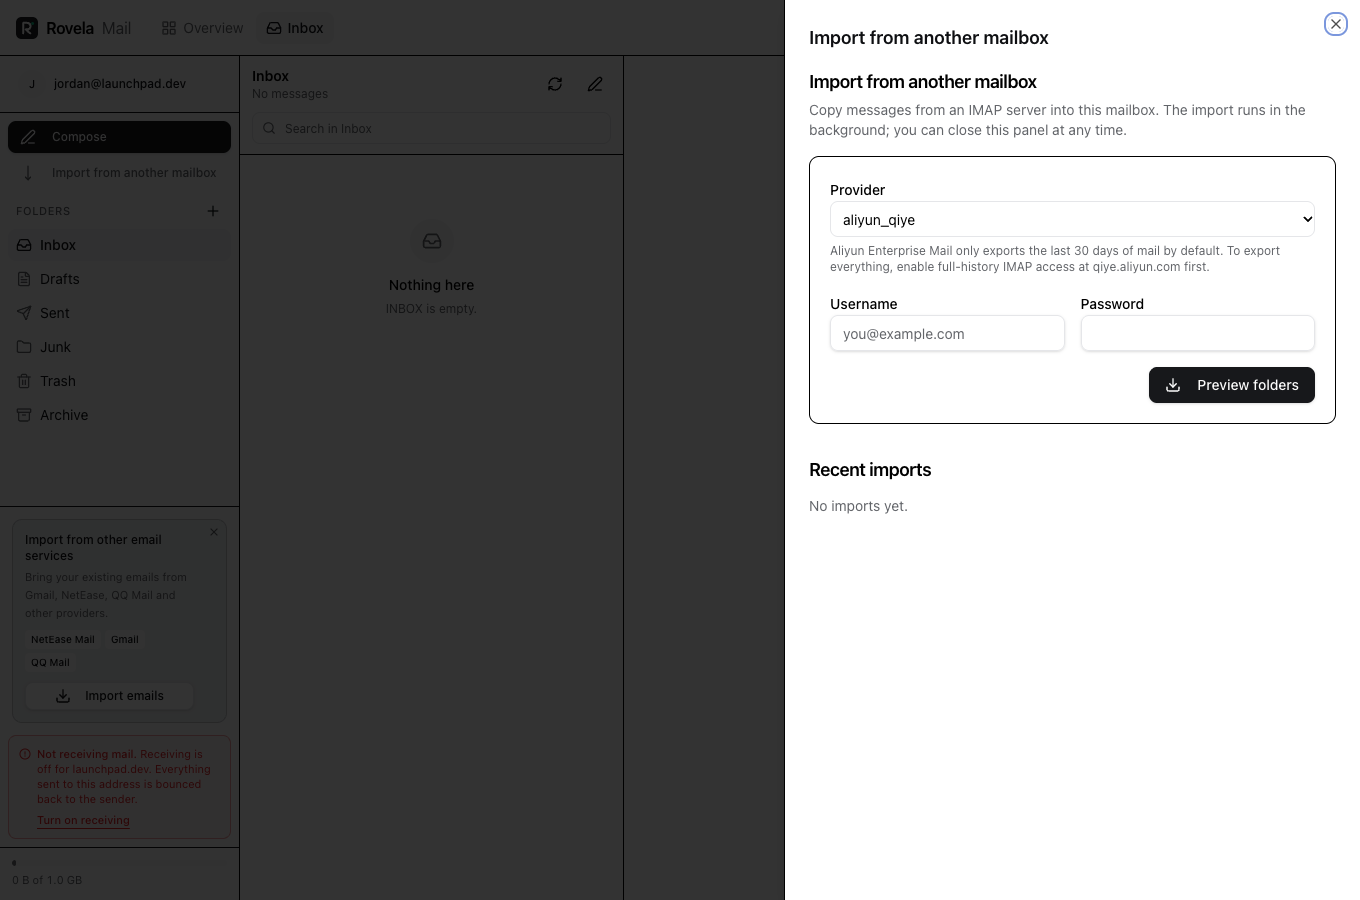
Task: Click the J avatar icon
Action: pyautogui.click(x=32, y=84)
